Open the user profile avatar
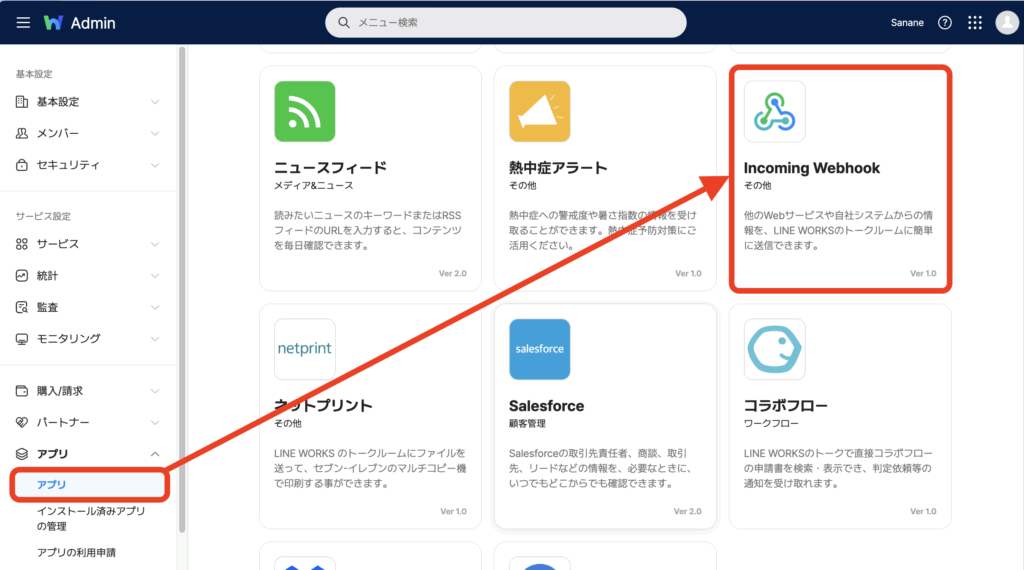Image resolution: width=1024 pixels, height=570 pixels. point(1006,23)
